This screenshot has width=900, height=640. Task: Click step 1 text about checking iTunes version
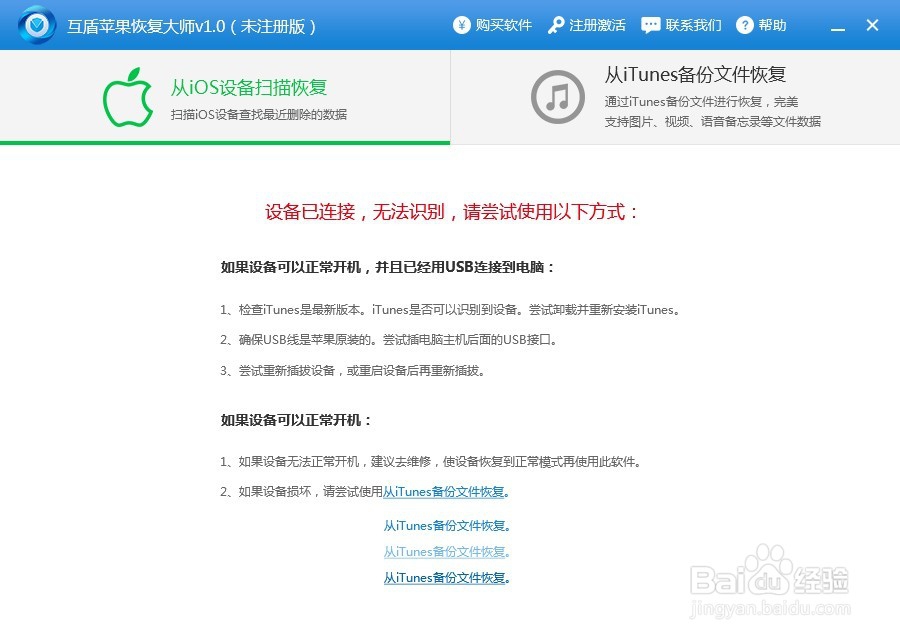click(450, 310)
